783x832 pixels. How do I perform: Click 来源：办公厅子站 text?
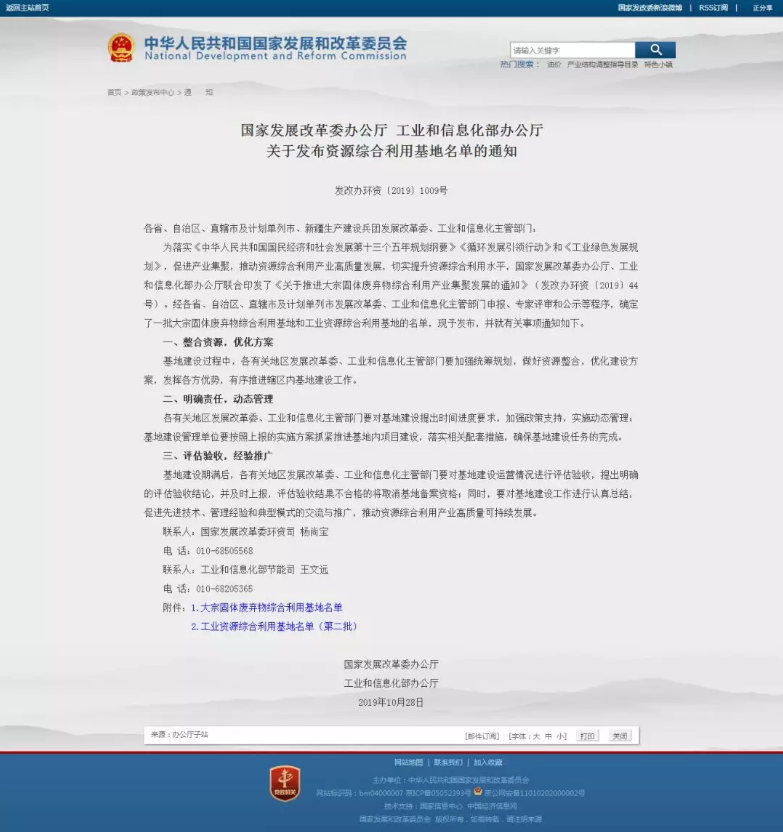[x=179, y=735]
